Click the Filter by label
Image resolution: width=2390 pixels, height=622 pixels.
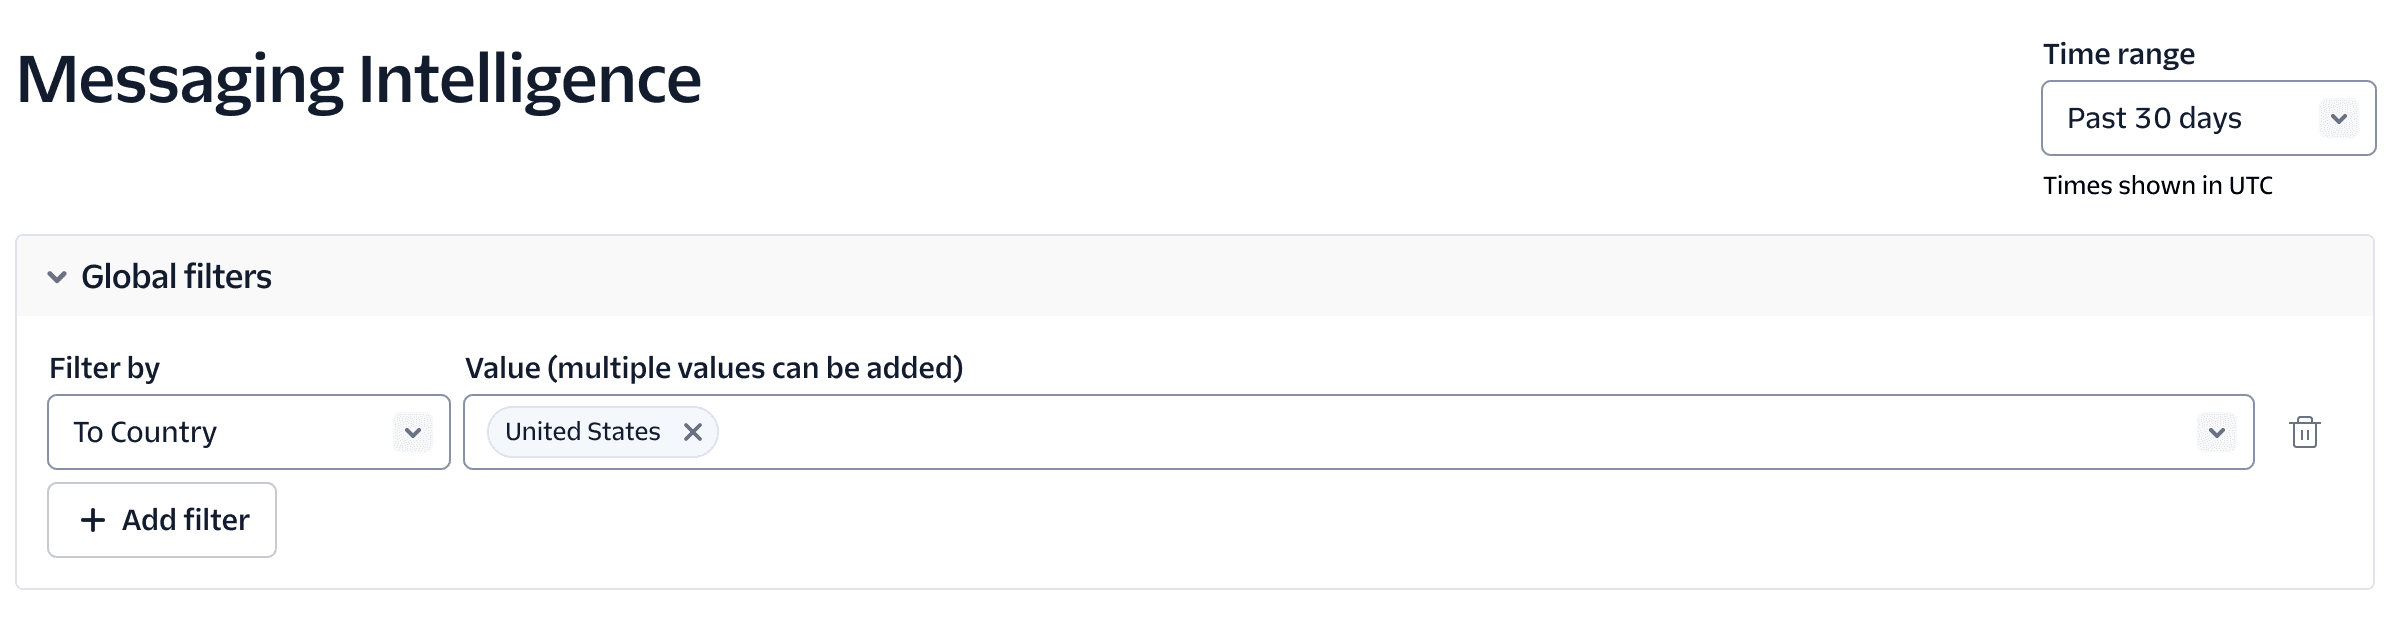104,368
